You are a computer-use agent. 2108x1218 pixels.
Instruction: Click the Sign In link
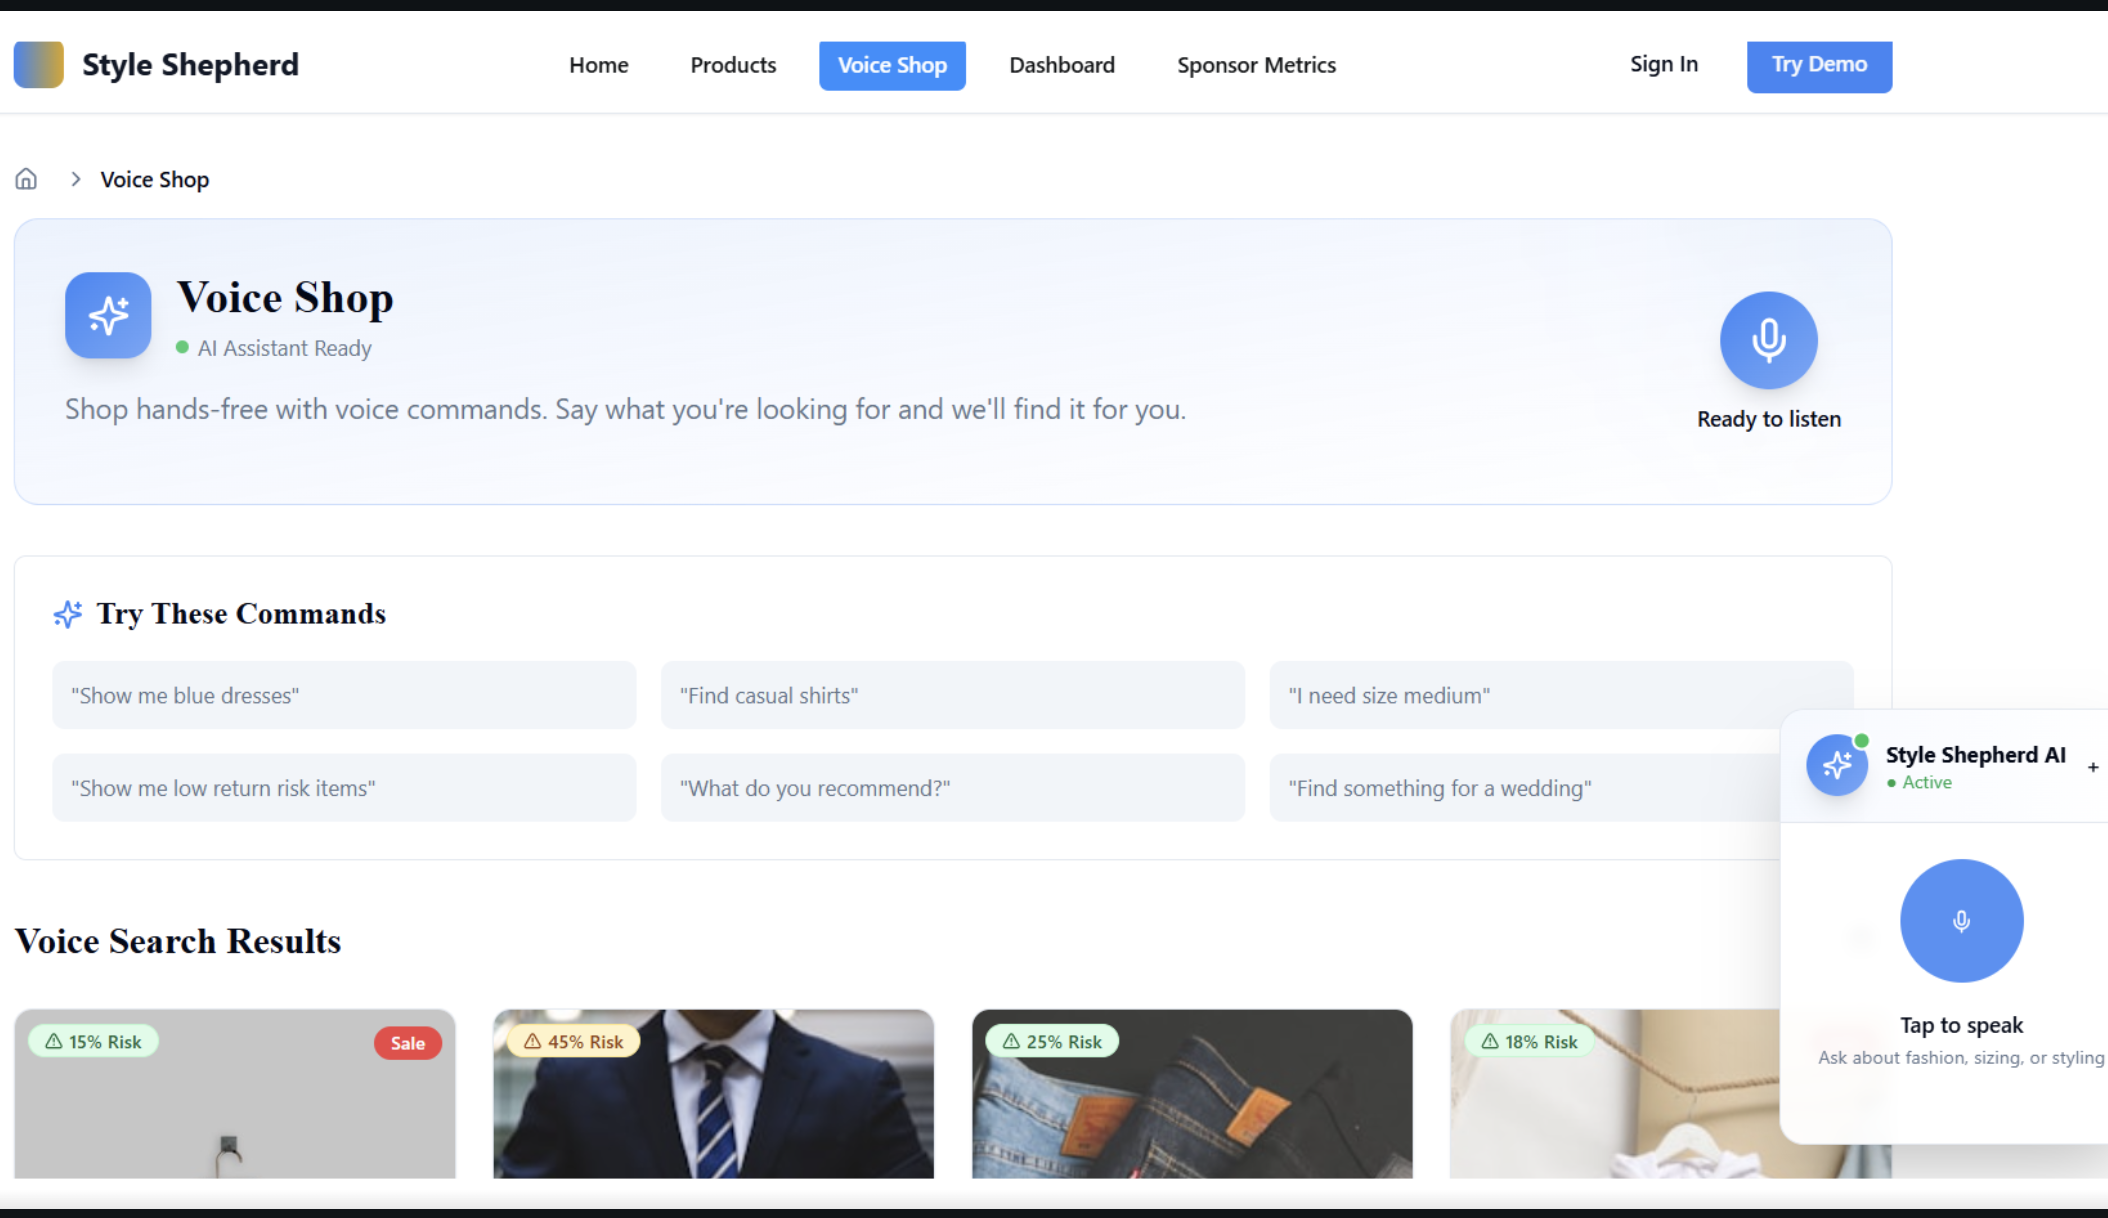point(1663,64)
